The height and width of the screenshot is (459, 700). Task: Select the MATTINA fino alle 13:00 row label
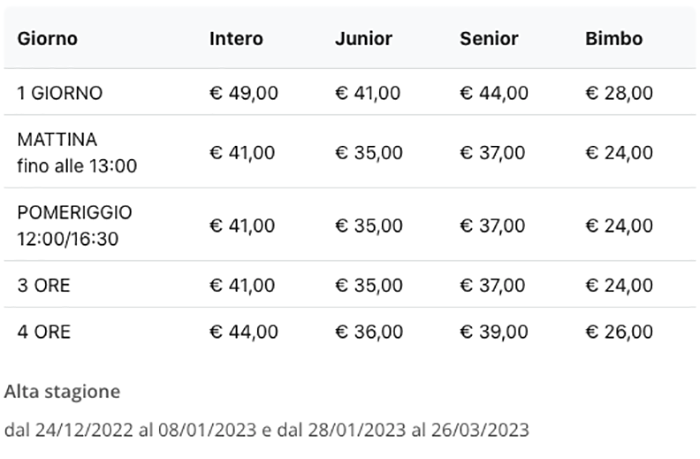(77, 152)
